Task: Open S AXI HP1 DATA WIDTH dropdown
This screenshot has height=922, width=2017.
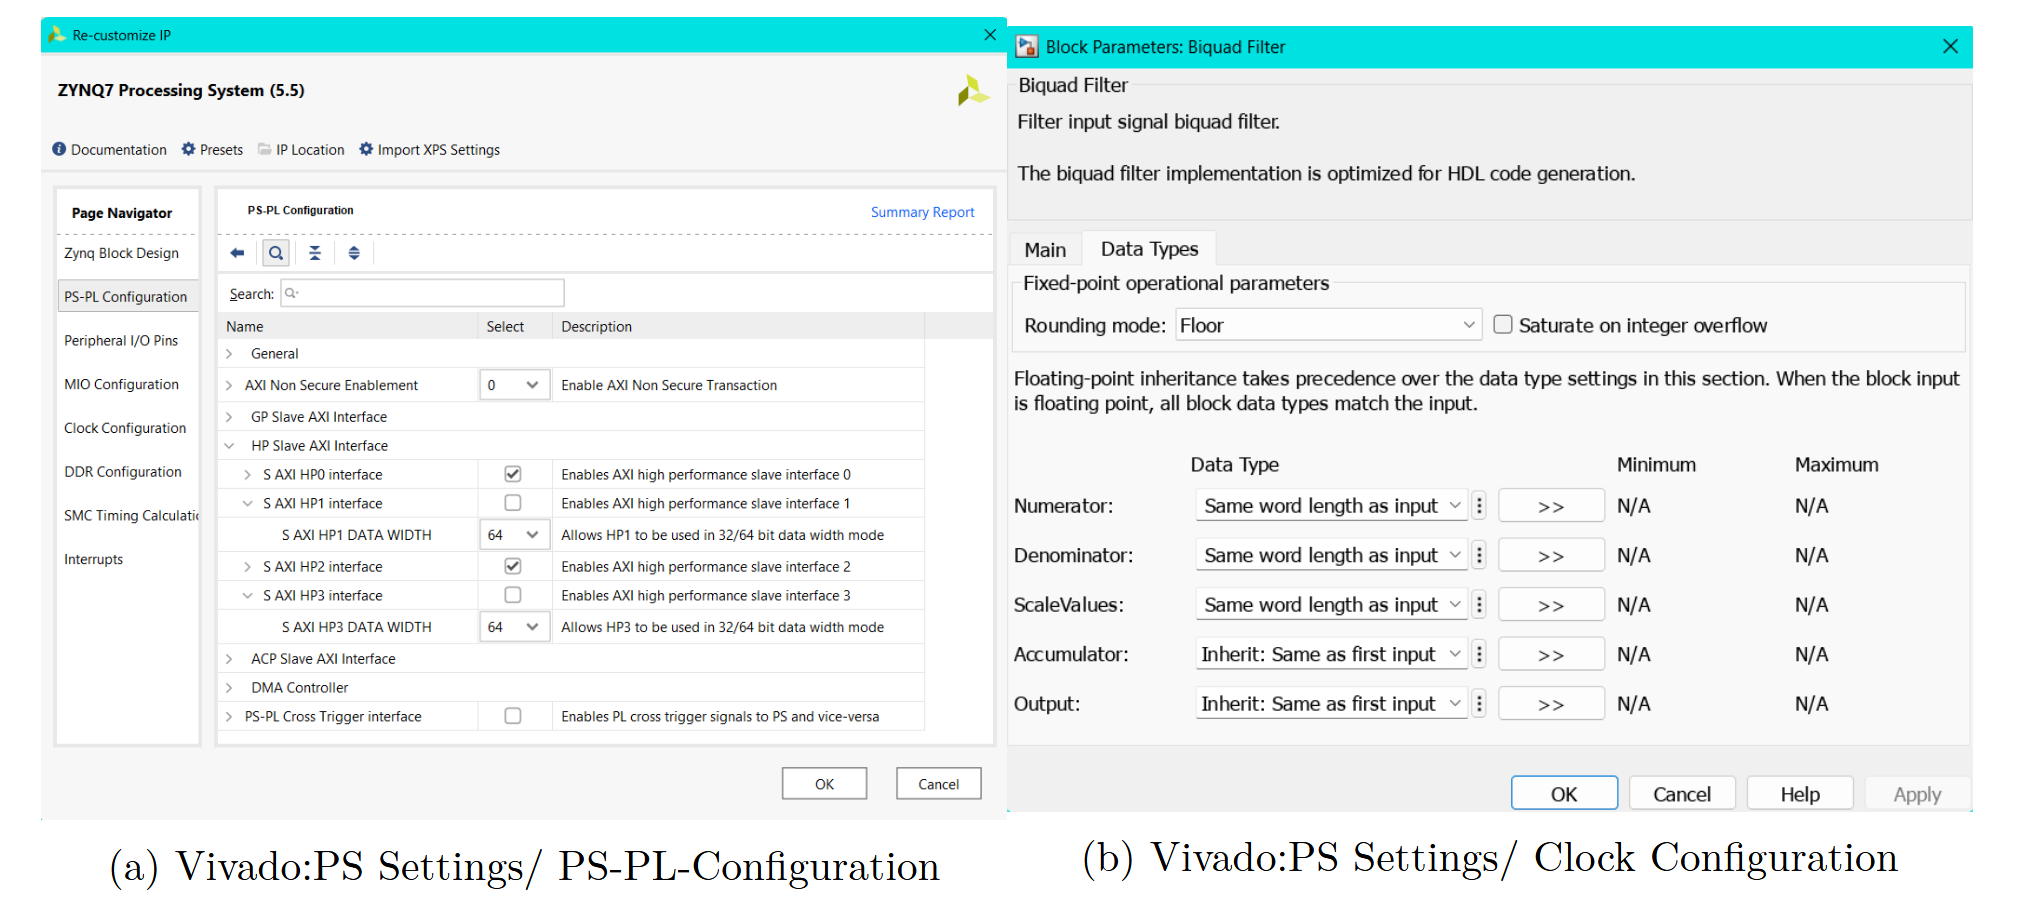Action: [x=514, y=535]
